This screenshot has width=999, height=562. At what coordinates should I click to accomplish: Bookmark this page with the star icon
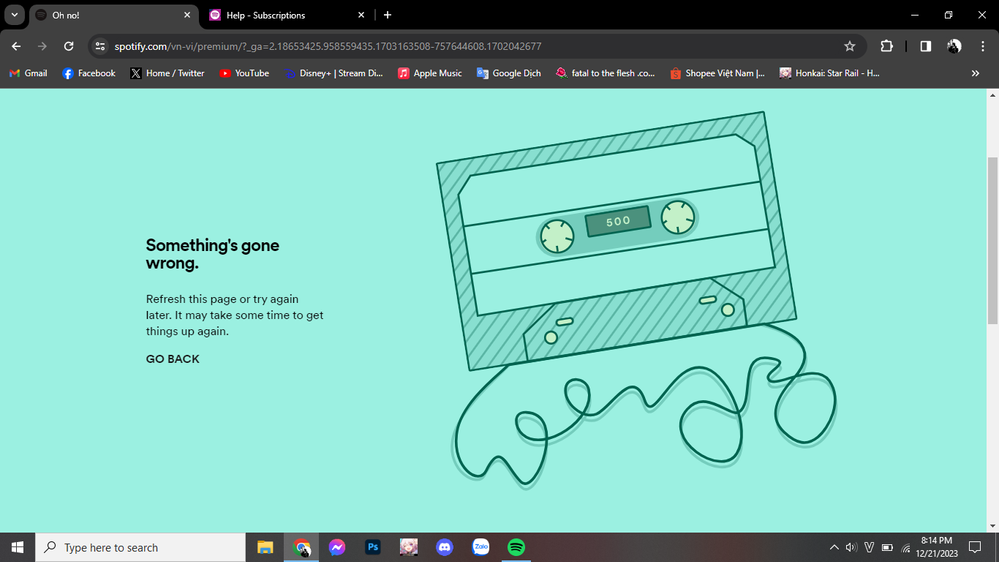[x=849, y=46]
